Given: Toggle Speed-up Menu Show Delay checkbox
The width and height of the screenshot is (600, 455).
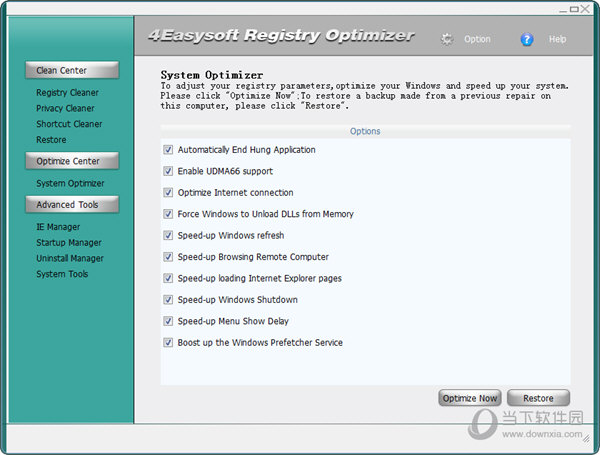Looking at the screenshot, I should click(168, 321).
